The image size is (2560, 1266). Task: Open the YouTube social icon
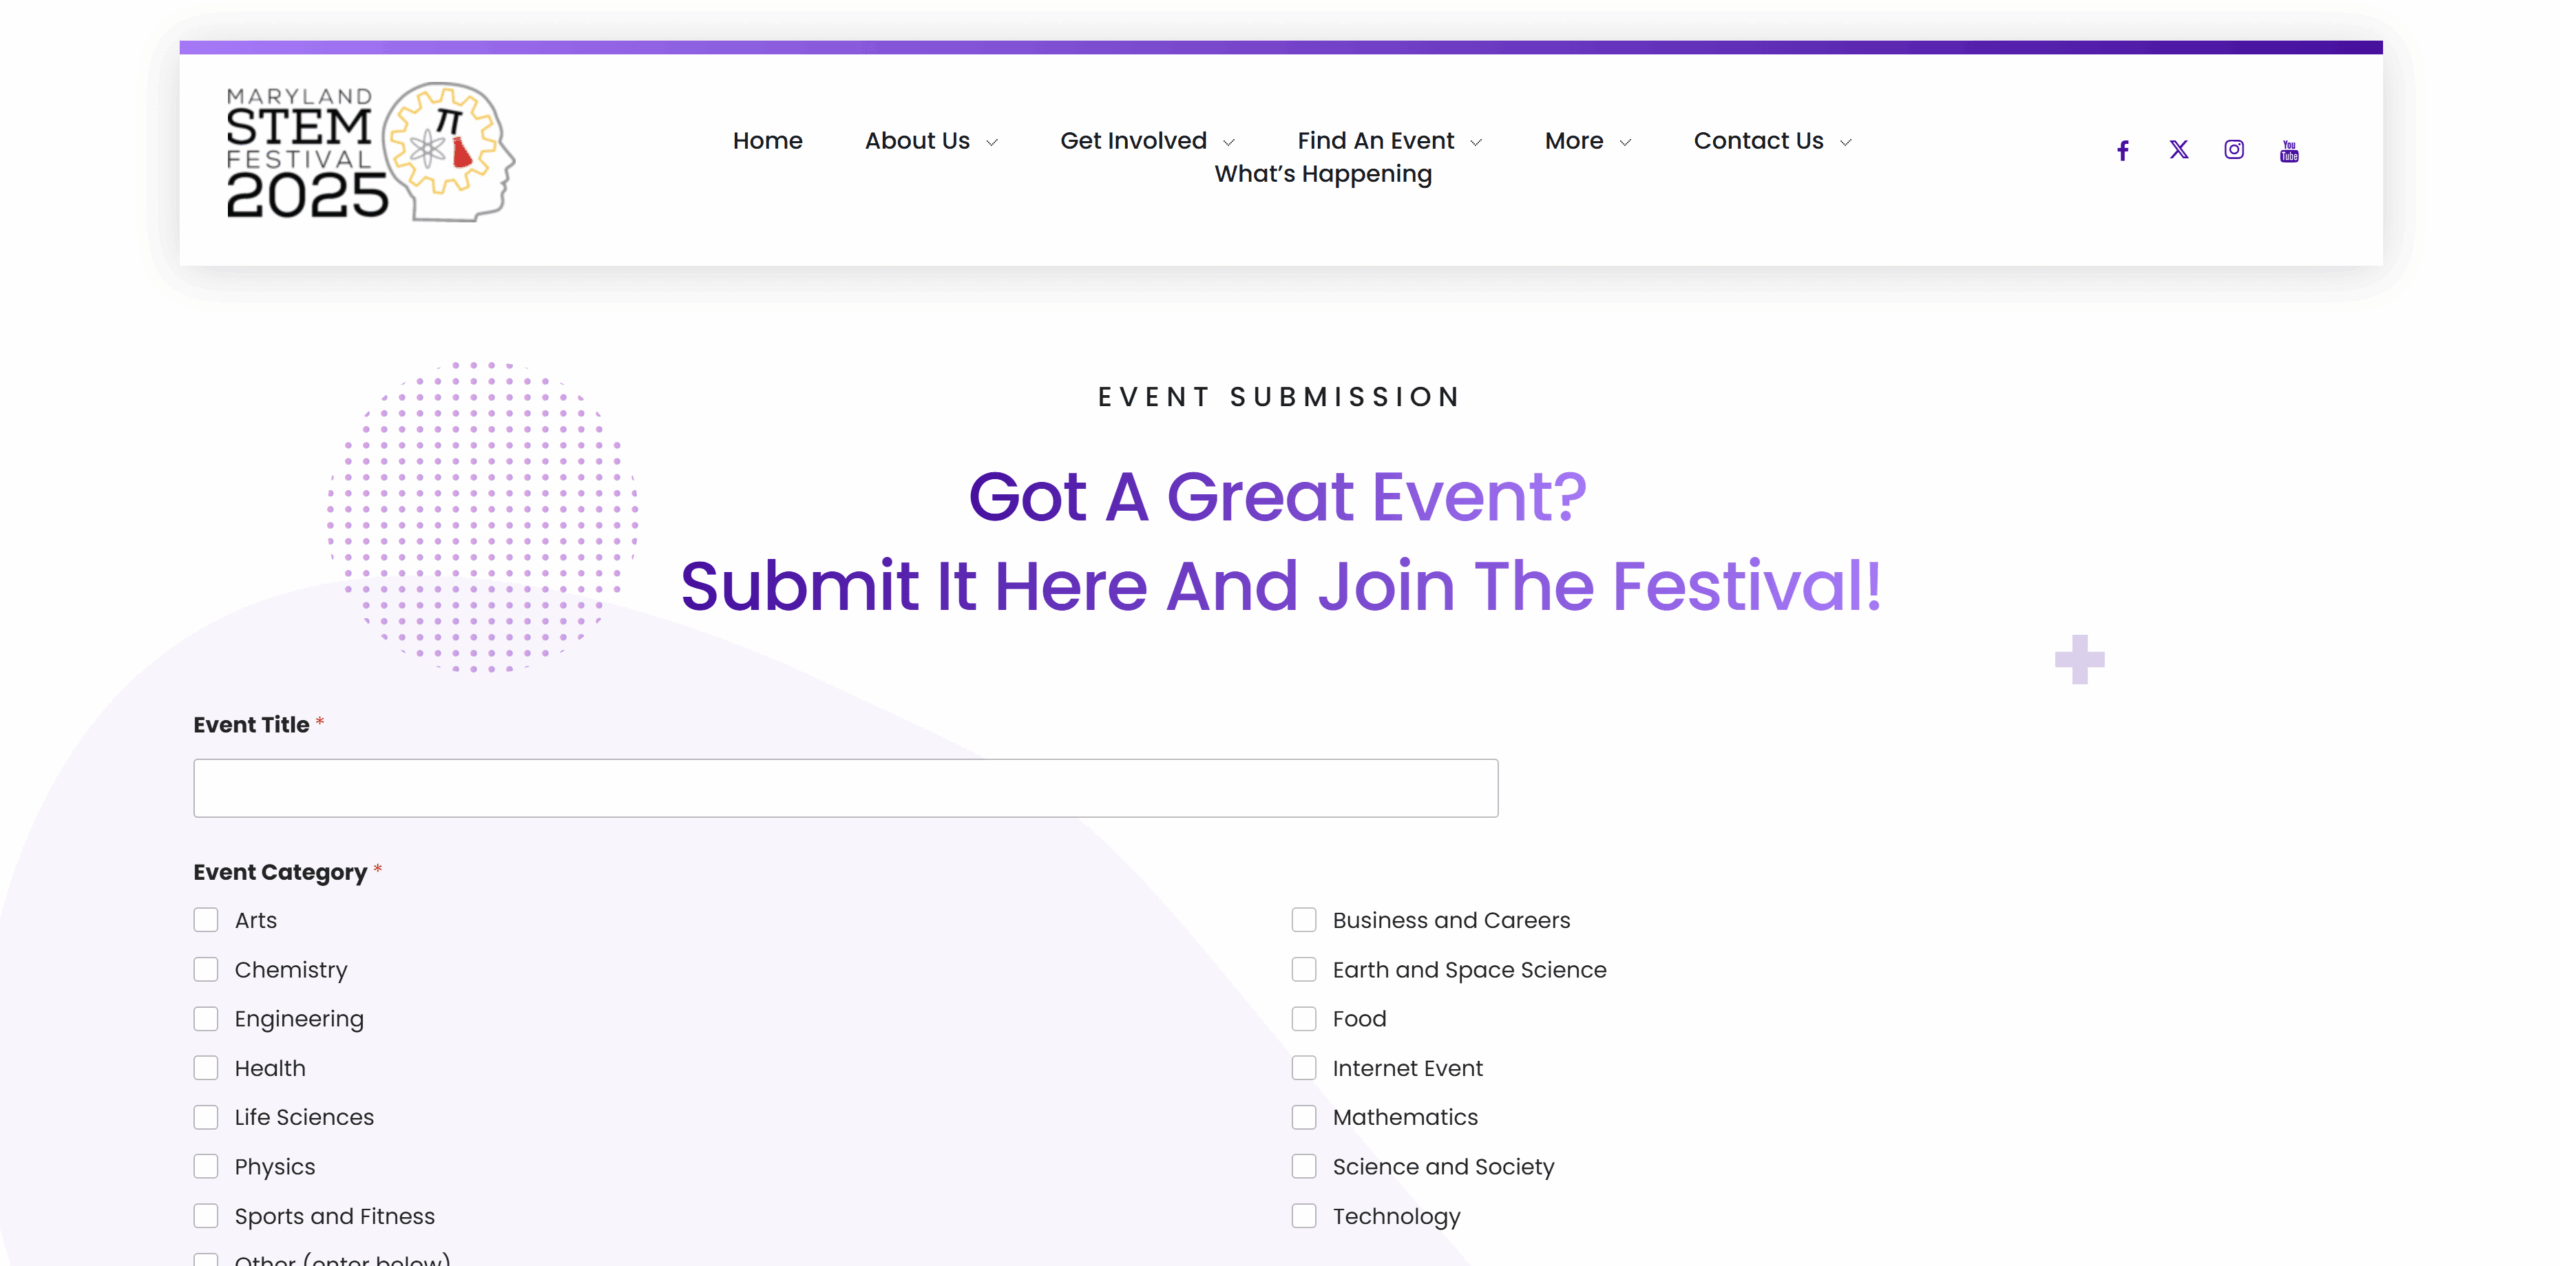(x=2288, y=151)
